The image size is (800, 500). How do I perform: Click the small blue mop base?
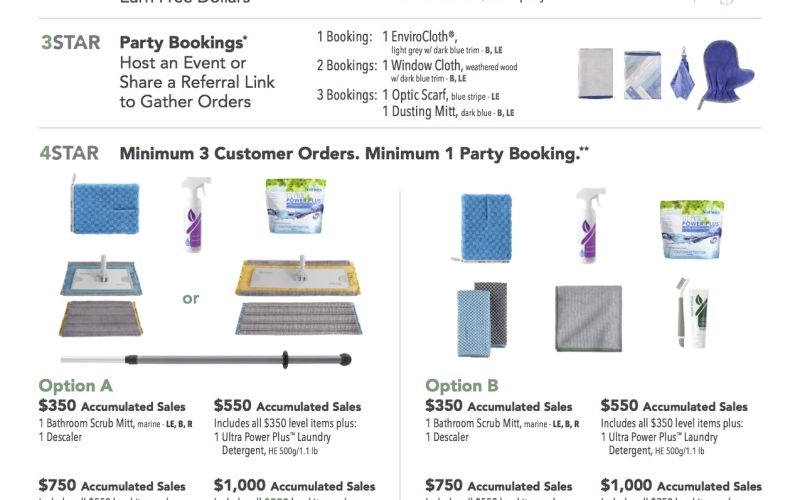click(x=101, y=276)
